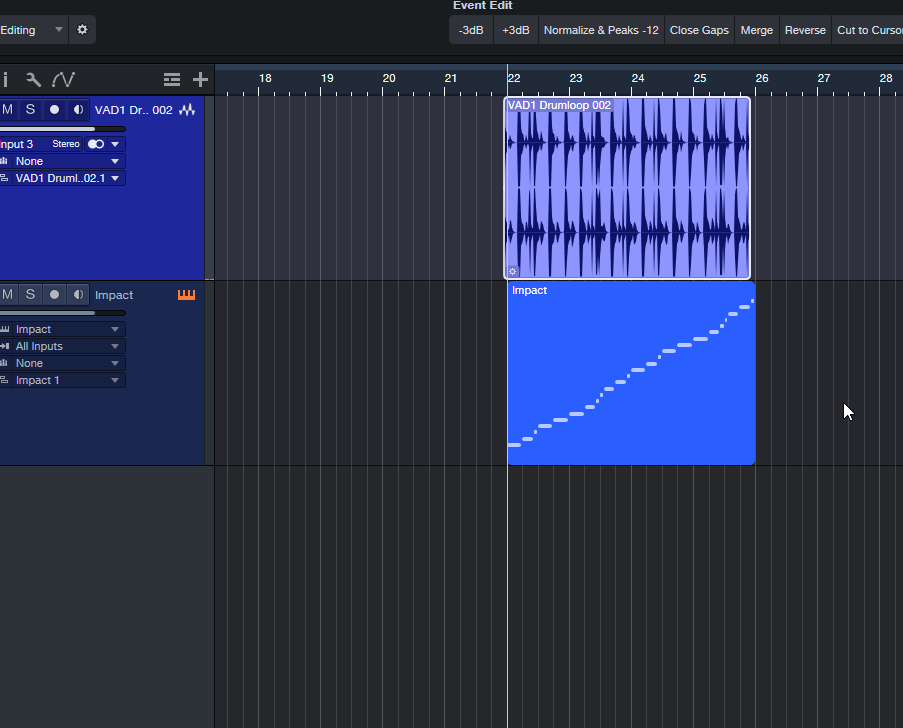Expand the Editing dropdown
Image resolution: width=903 pixels, height=728 pixels.
coord(58,30)
